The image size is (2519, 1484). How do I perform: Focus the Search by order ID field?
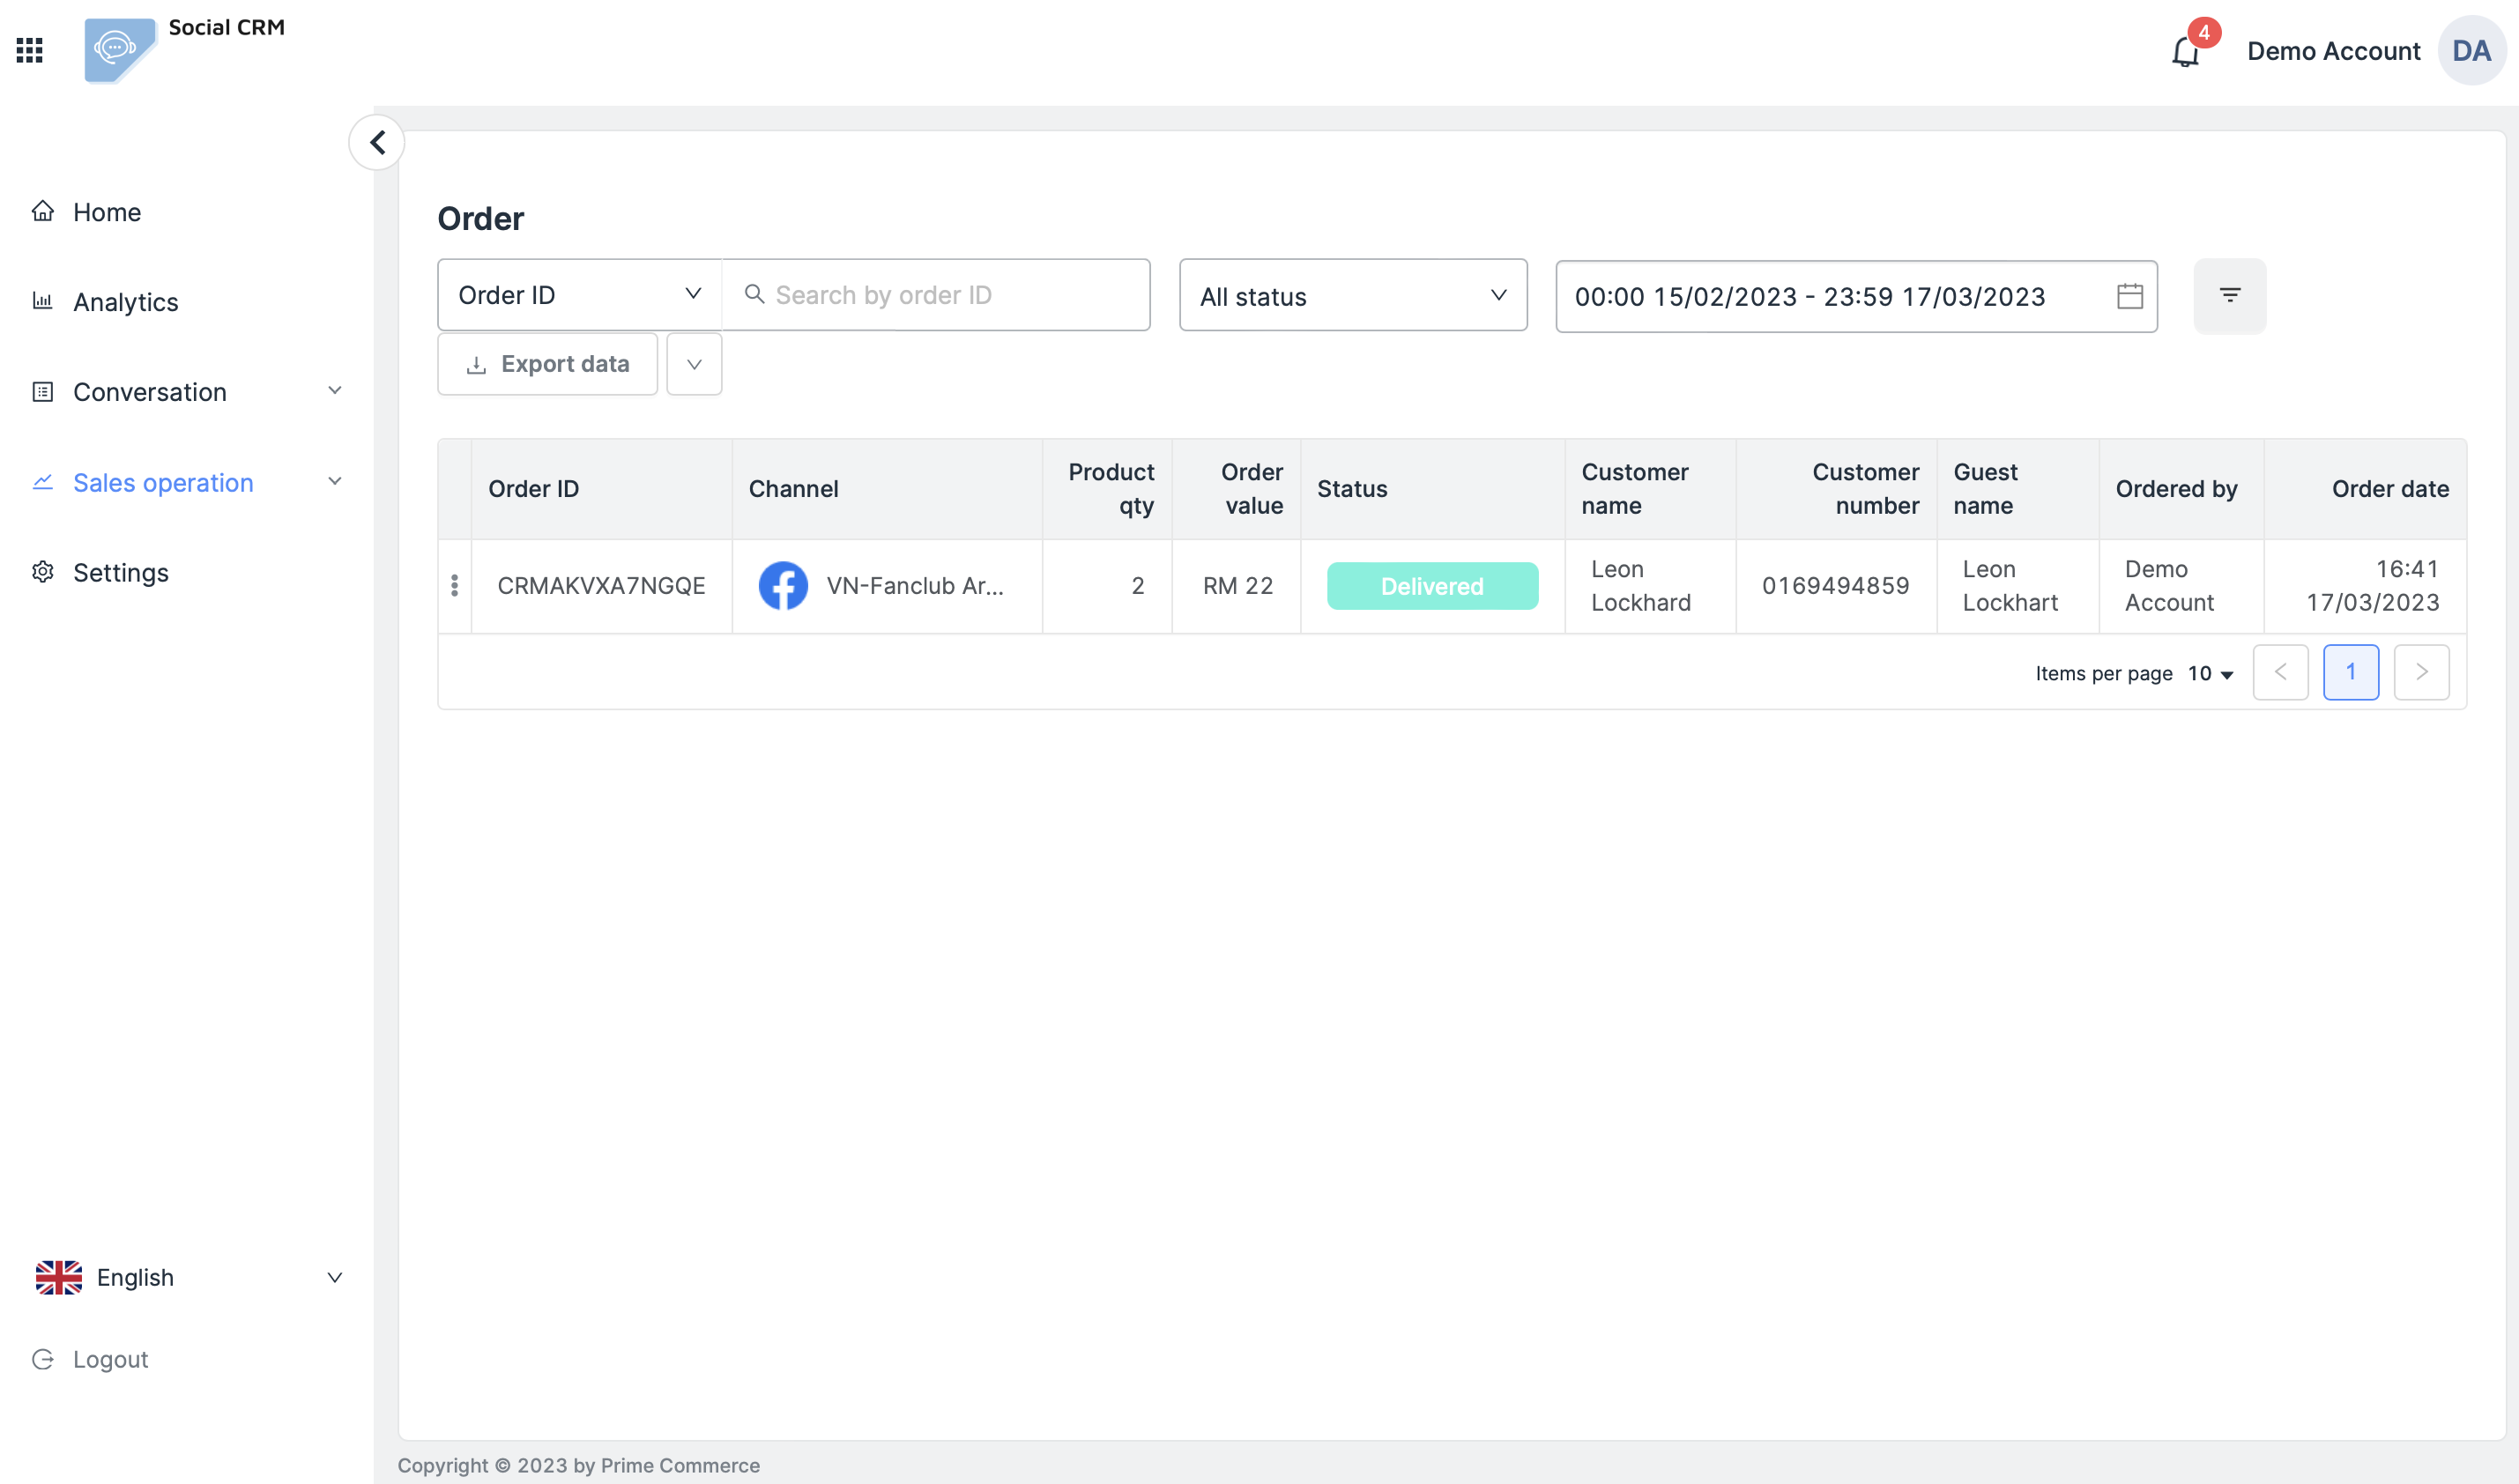pos(950,295)
